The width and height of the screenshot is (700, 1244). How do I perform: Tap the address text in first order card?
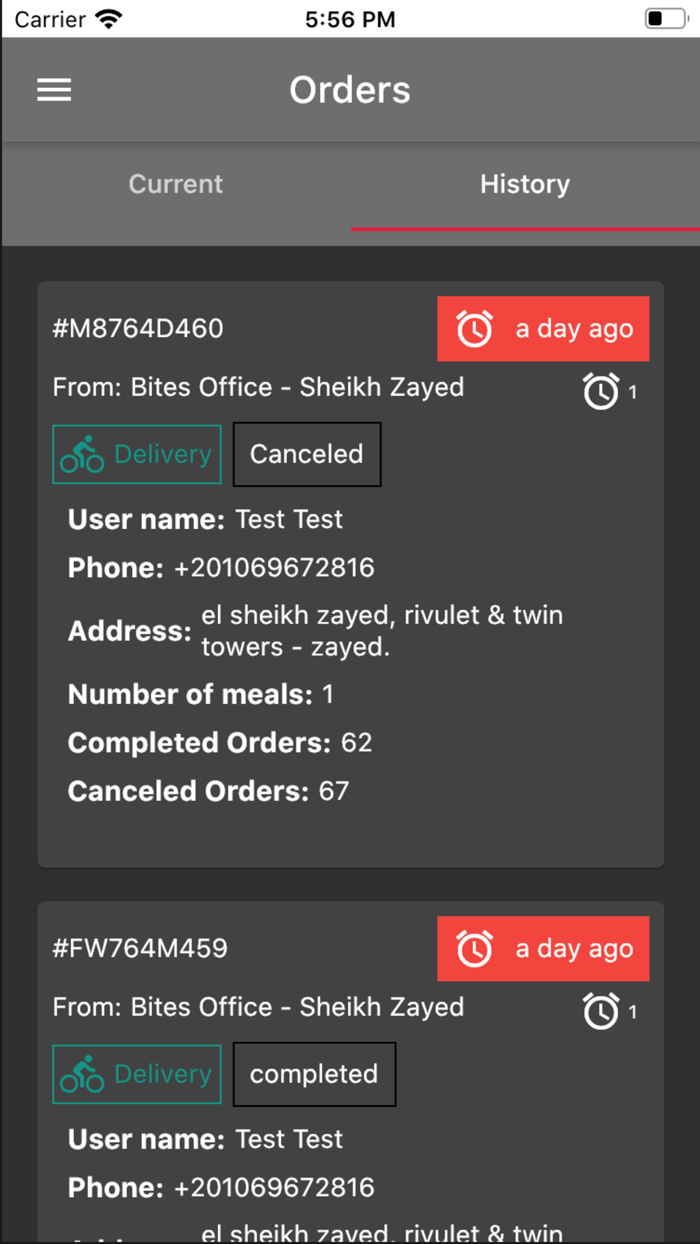click(382, 631)
